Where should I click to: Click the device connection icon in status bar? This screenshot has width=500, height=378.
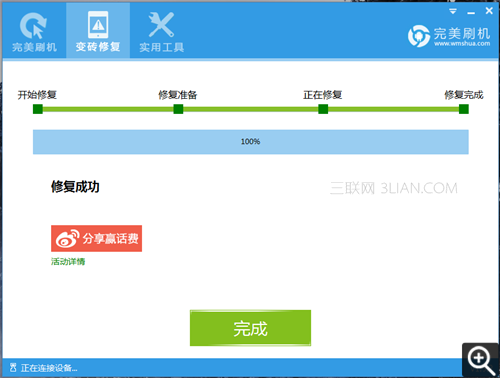tap(13, 368)
